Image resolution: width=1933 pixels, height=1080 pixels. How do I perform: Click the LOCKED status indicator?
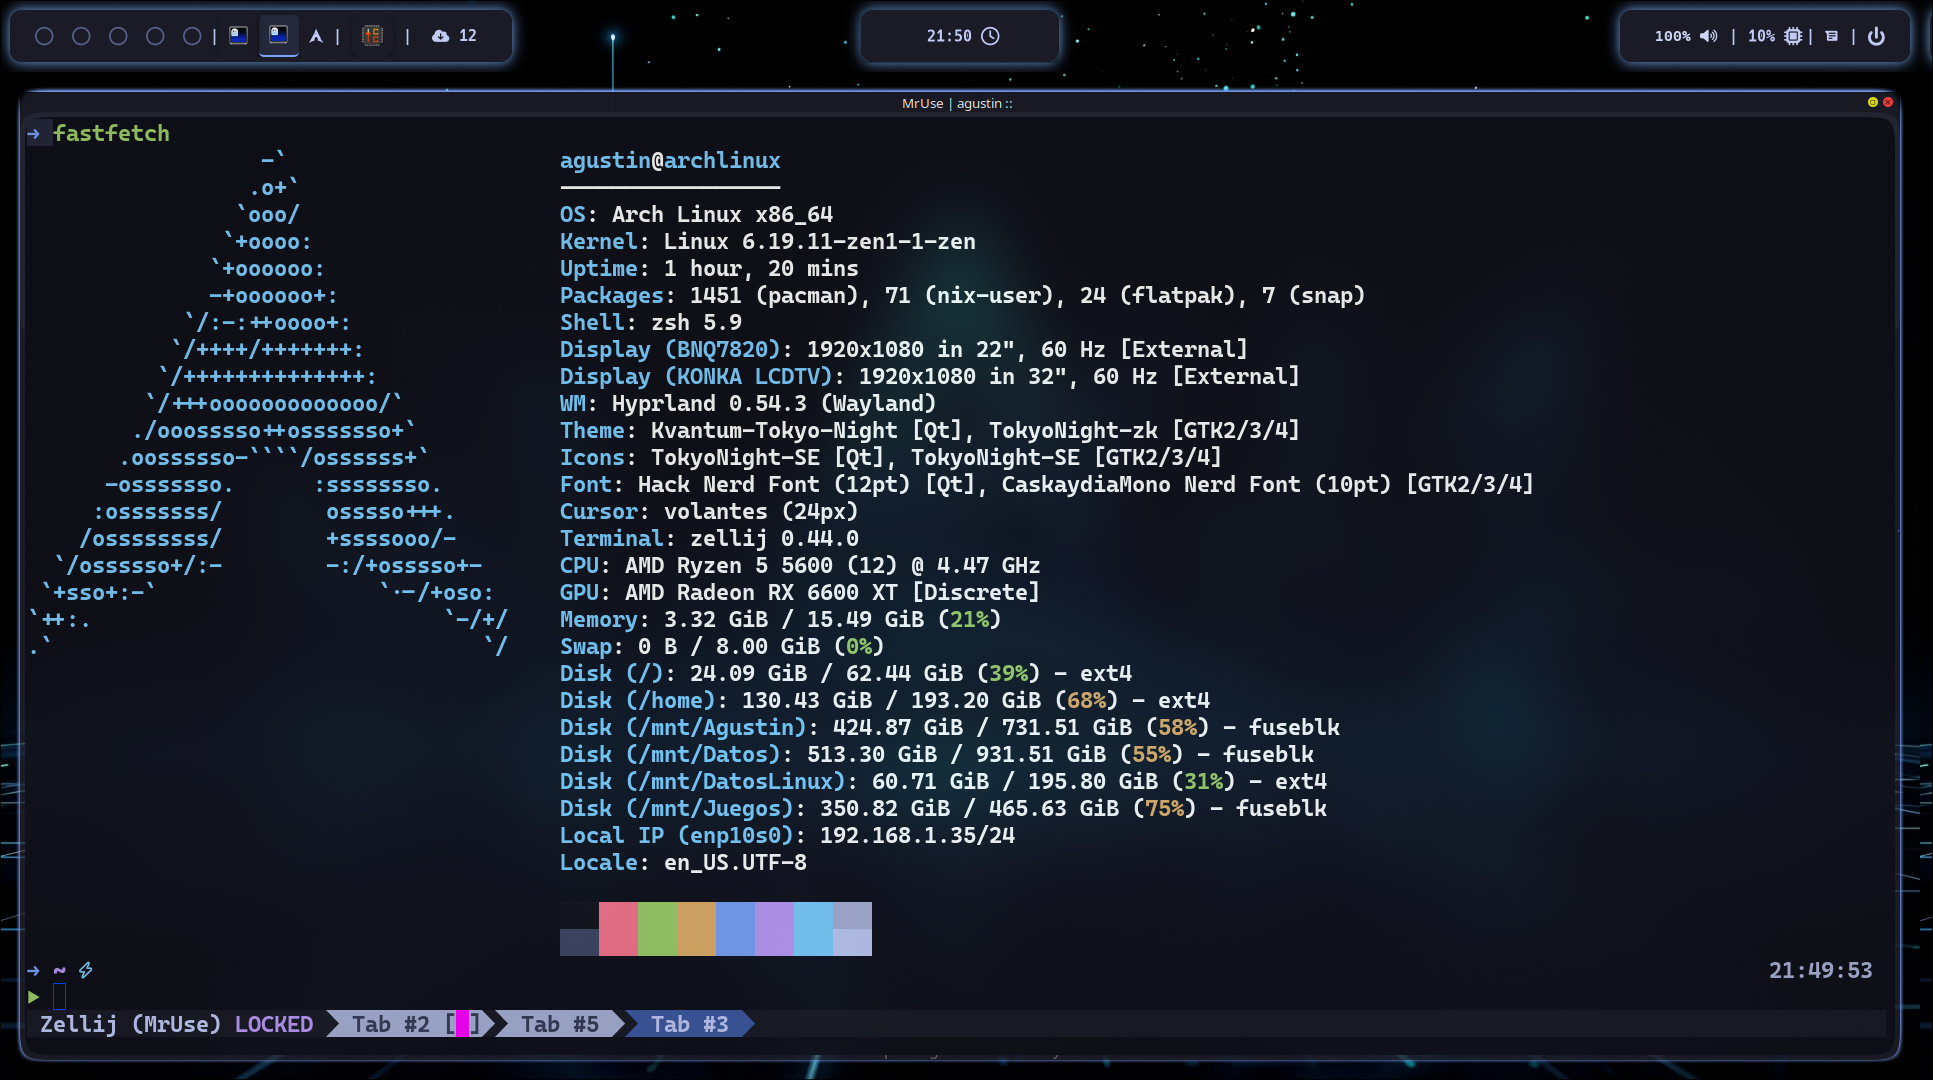273,1024
